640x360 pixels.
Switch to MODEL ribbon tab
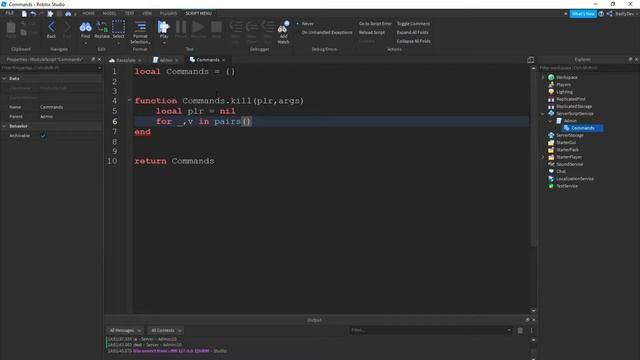click(109, 13)
